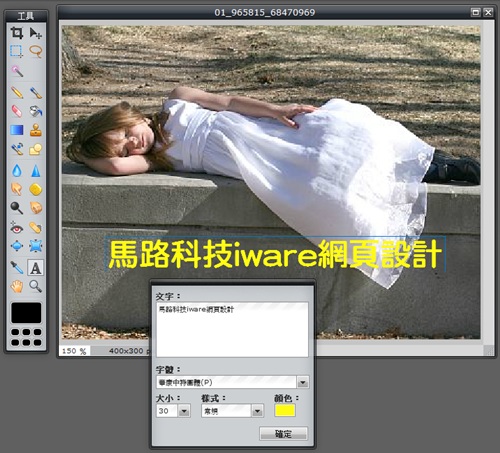Select the Crop tool
The image size is (500, 453).
click(17, 33)
